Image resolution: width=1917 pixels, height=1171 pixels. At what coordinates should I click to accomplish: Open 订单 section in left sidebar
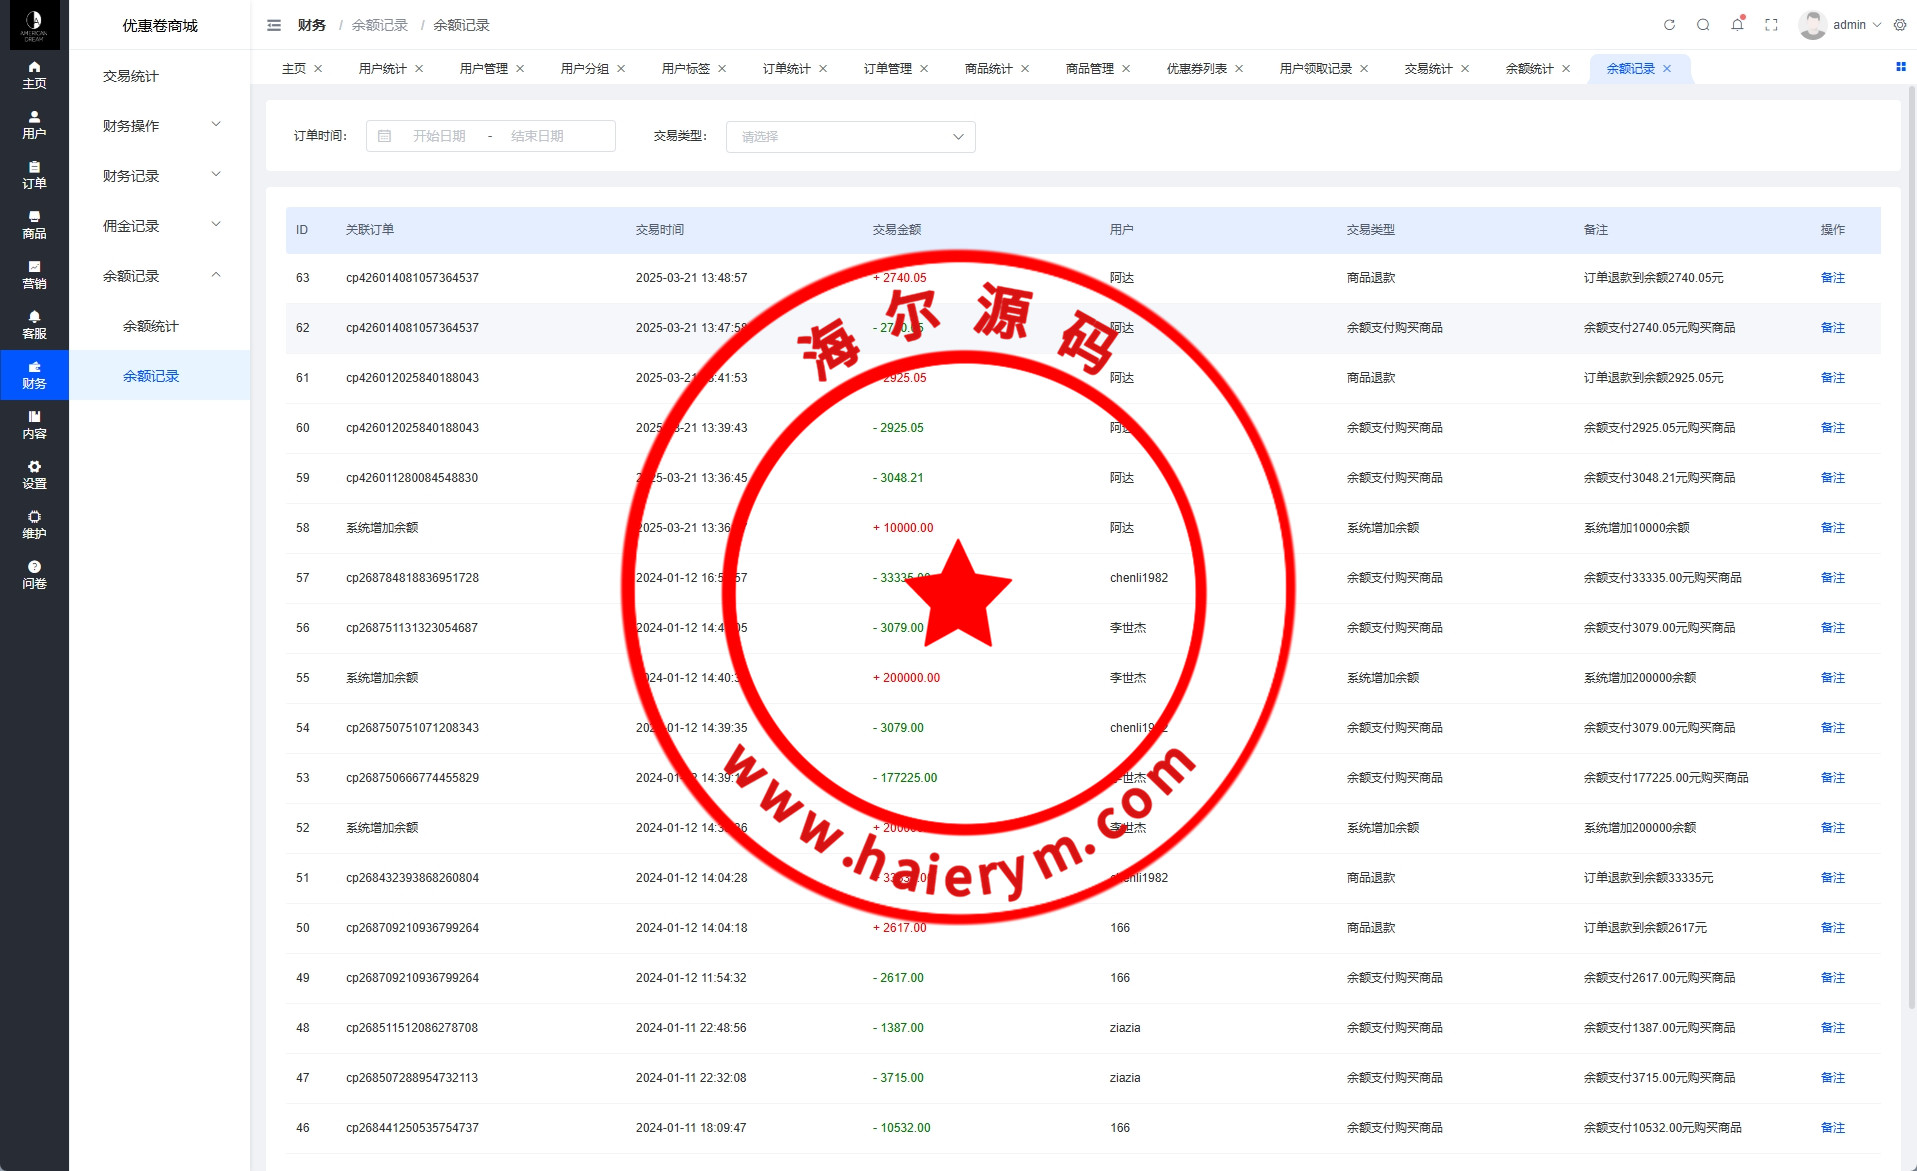click(34, 174)
